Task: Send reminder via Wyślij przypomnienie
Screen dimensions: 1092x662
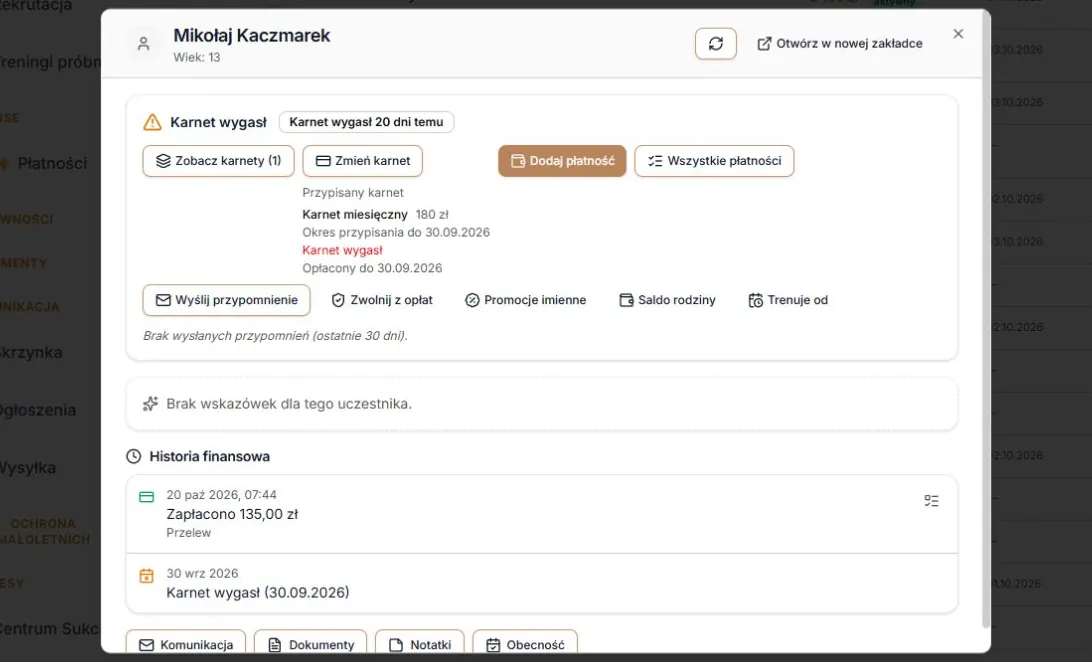Action: tap(226, 300)
